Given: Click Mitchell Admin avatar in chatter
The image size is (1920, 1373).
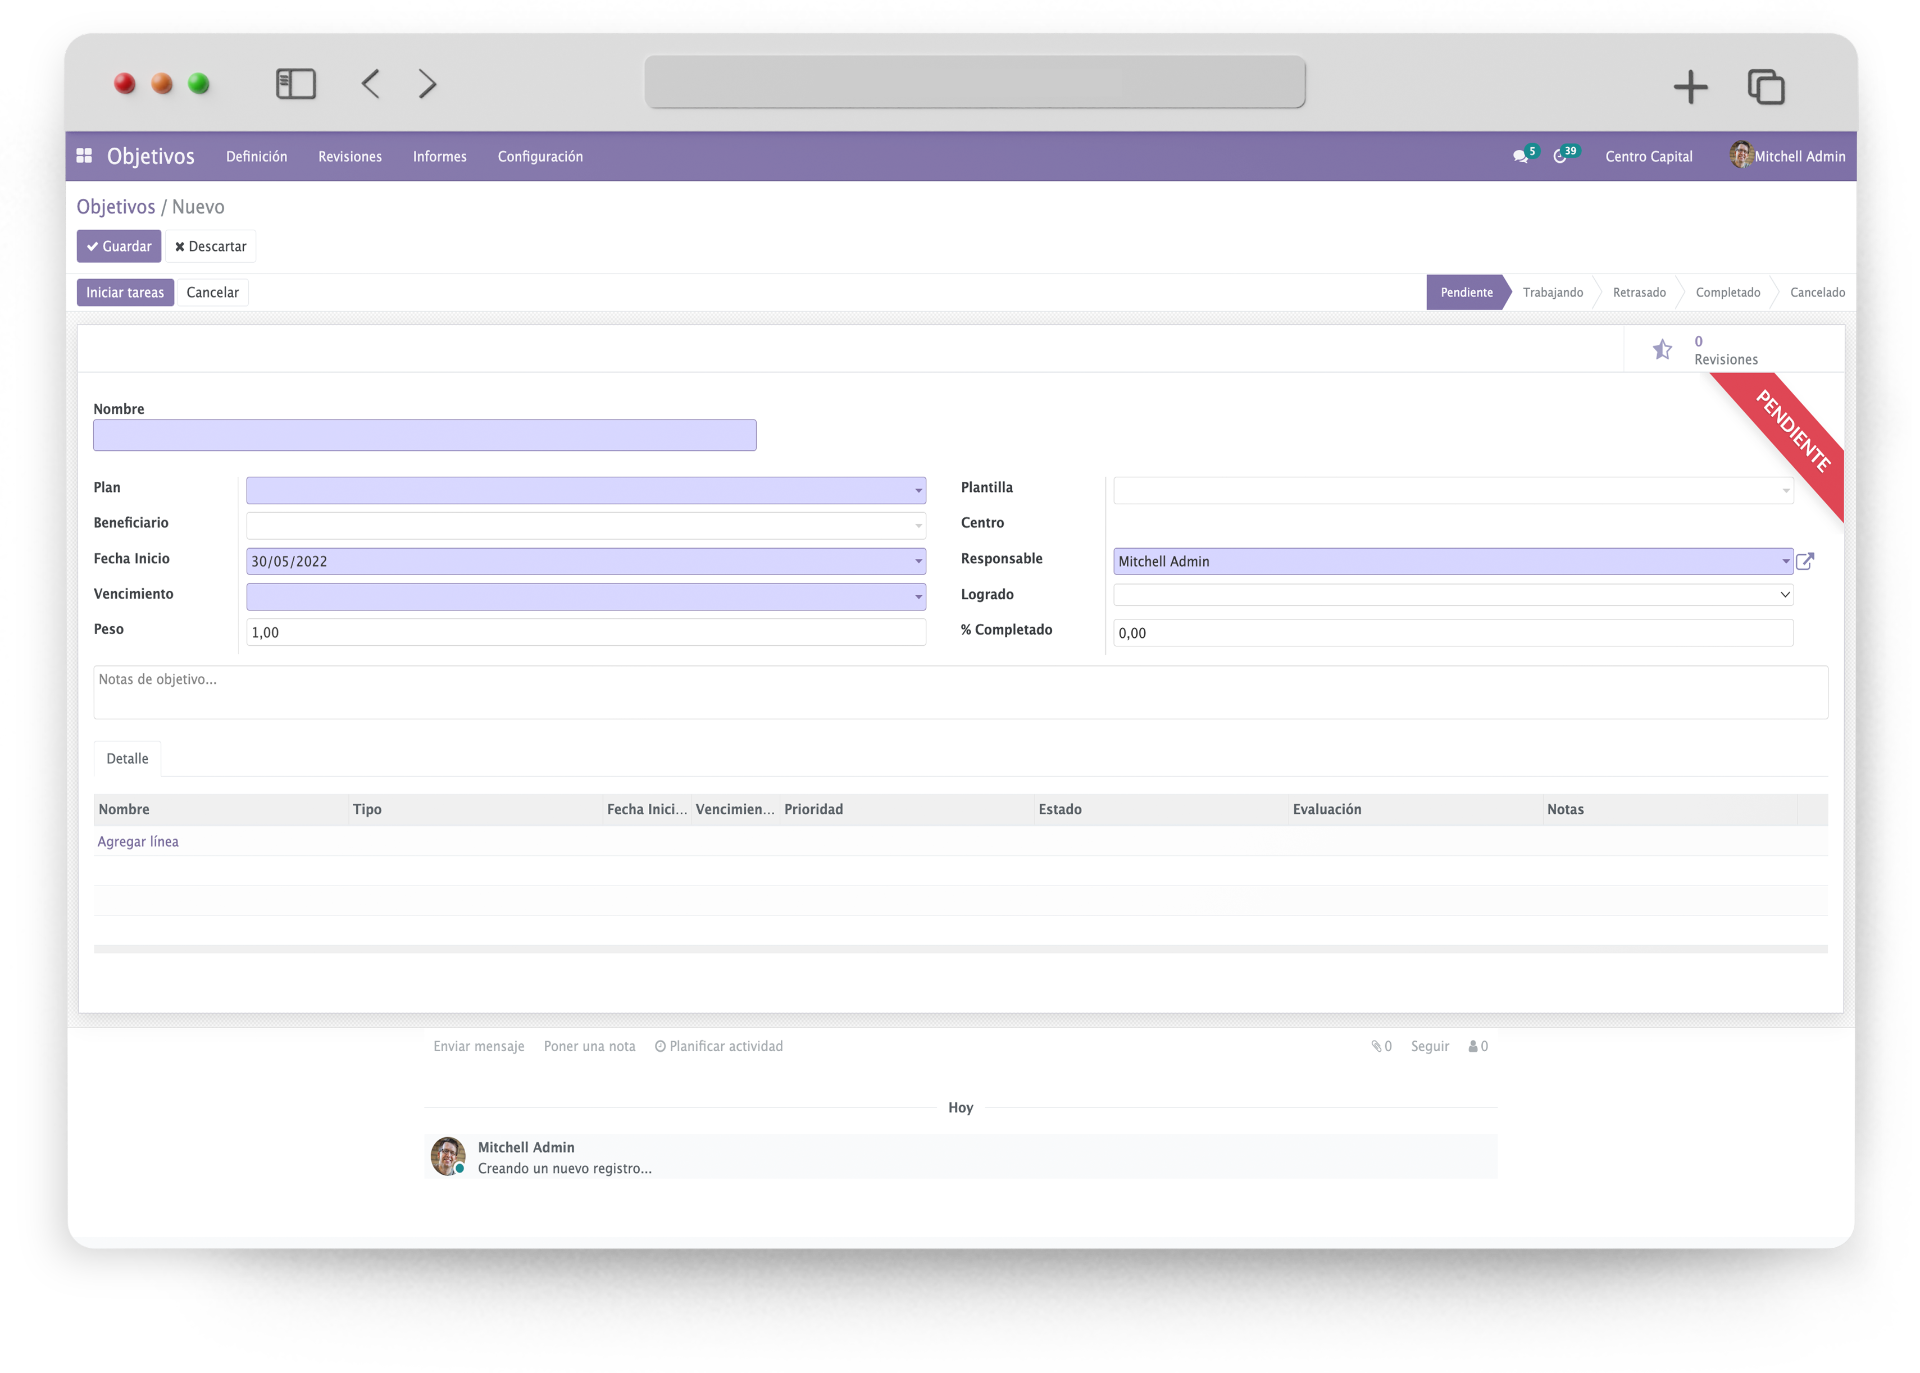Looking at the screenshot, I should [x=448, y=1156].
